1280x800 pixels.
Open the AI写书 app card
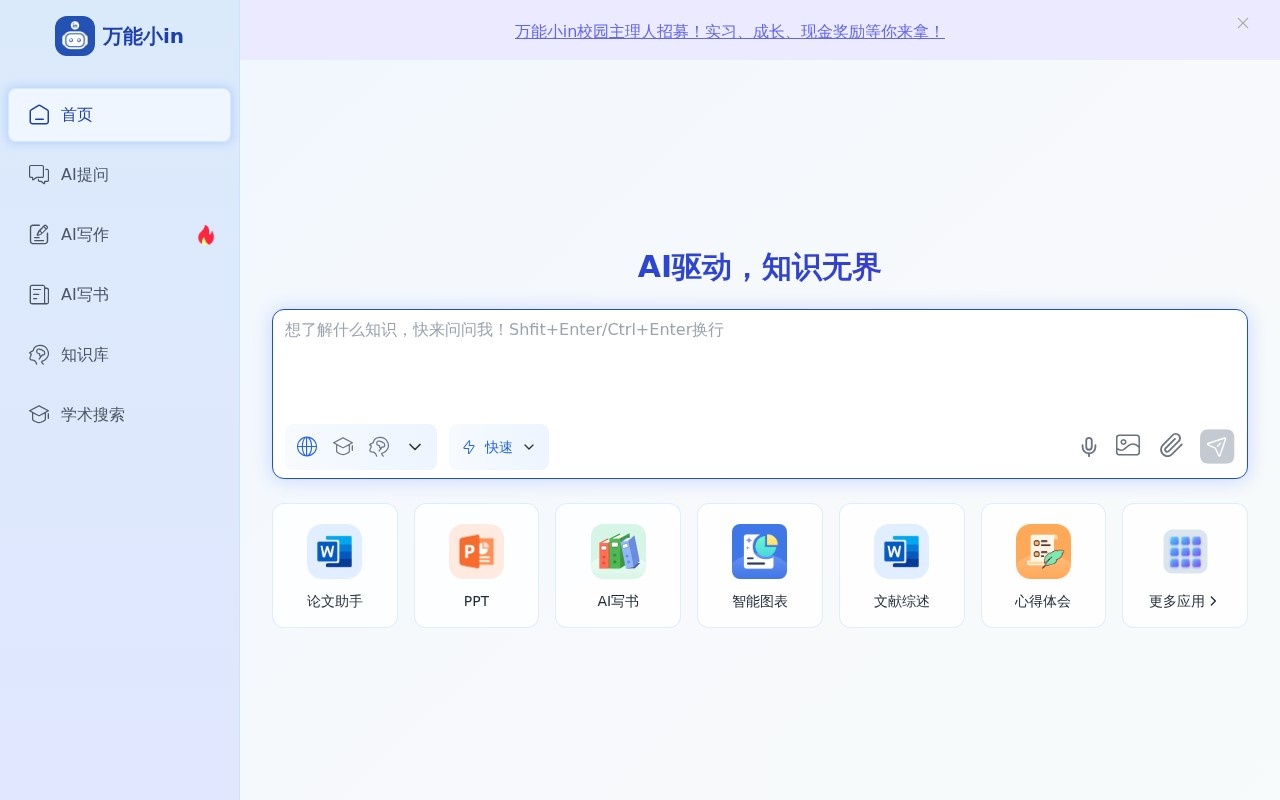pyautogui.click(x=618, y=566)
